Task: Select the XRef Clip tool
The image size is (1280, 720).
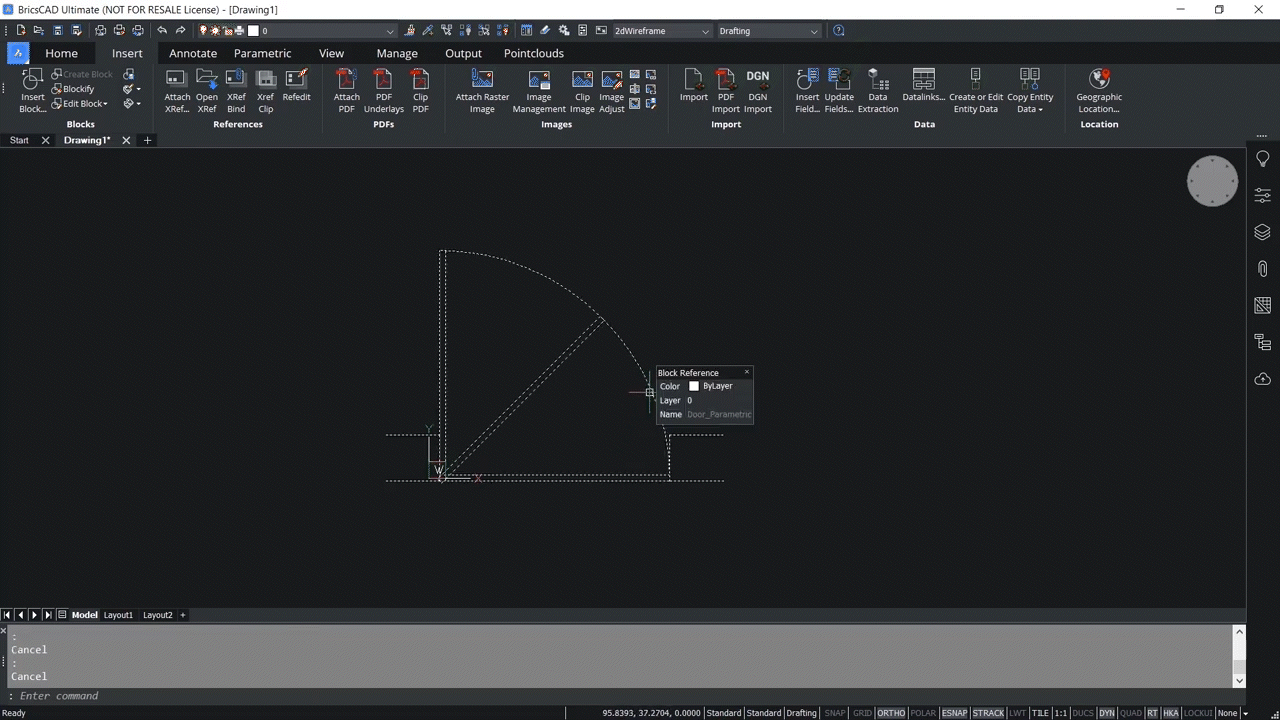Action: pyautogui.click(x=265, y=91)
